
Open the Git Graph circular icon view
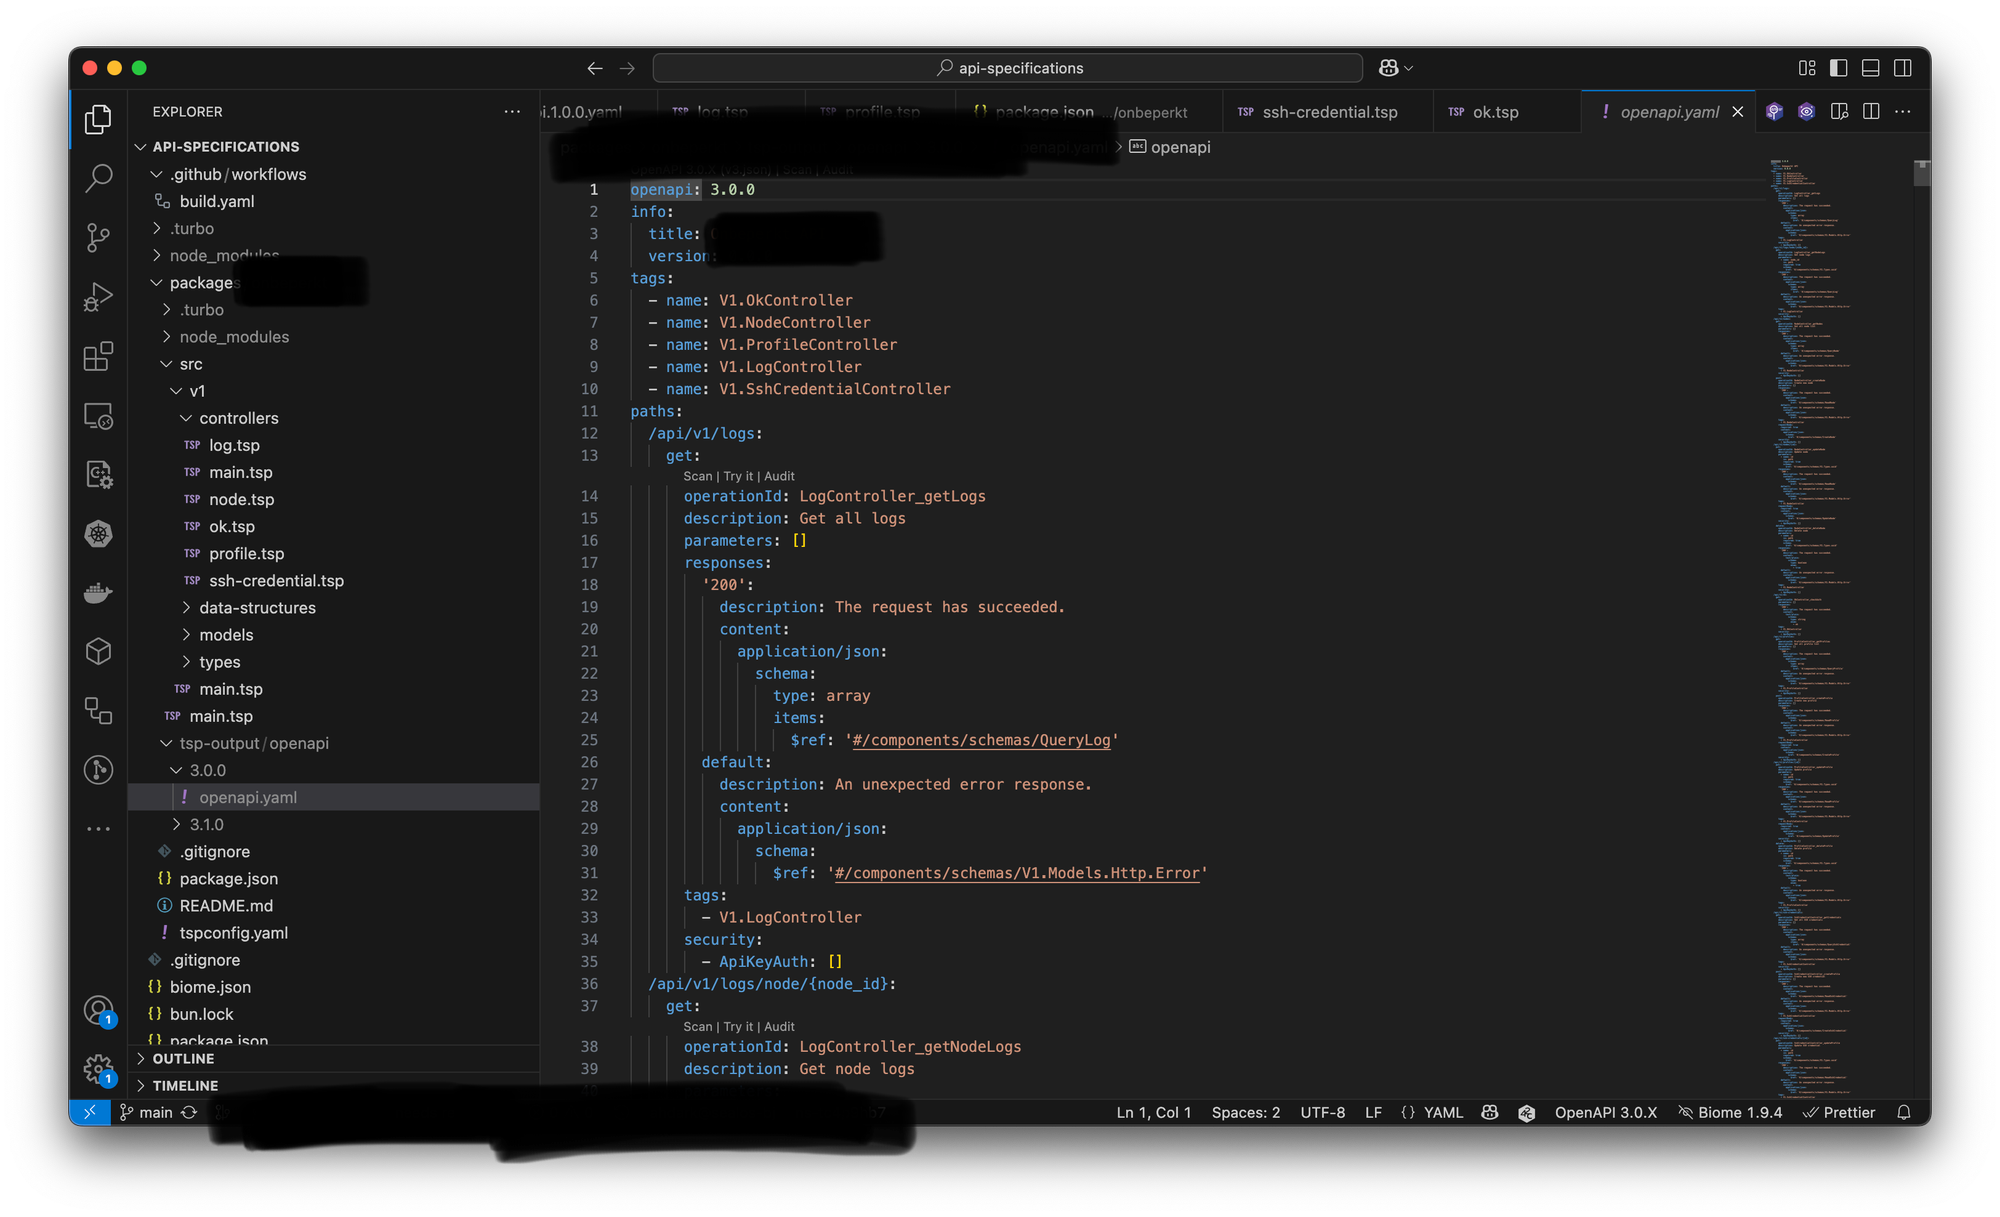(98, 769)
